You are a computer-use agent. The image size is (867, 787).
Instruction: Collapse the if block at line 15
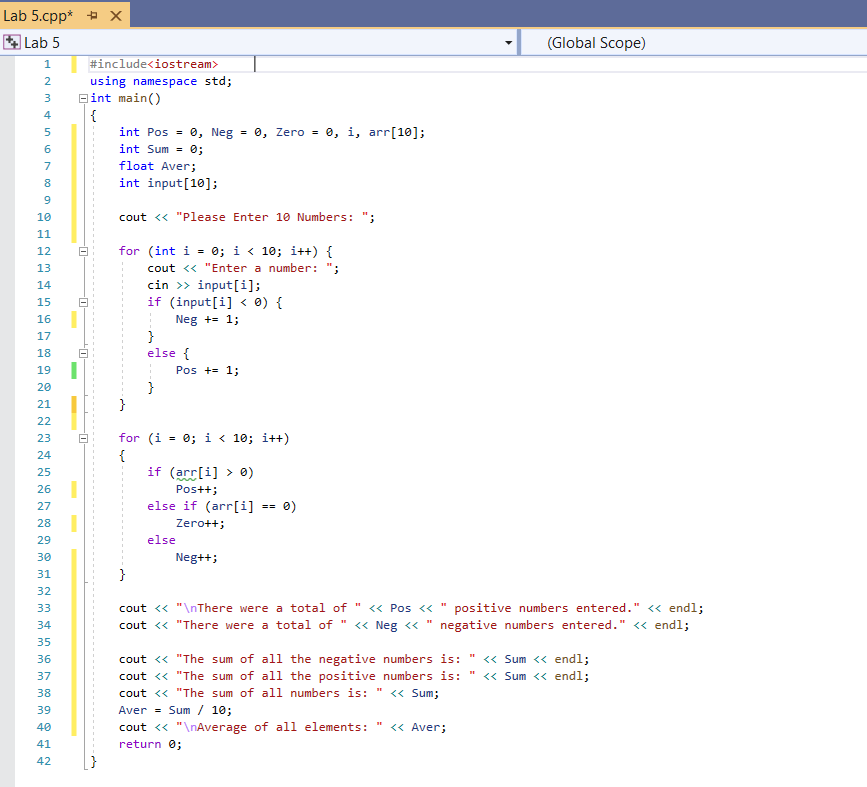[x=83, y=301]
